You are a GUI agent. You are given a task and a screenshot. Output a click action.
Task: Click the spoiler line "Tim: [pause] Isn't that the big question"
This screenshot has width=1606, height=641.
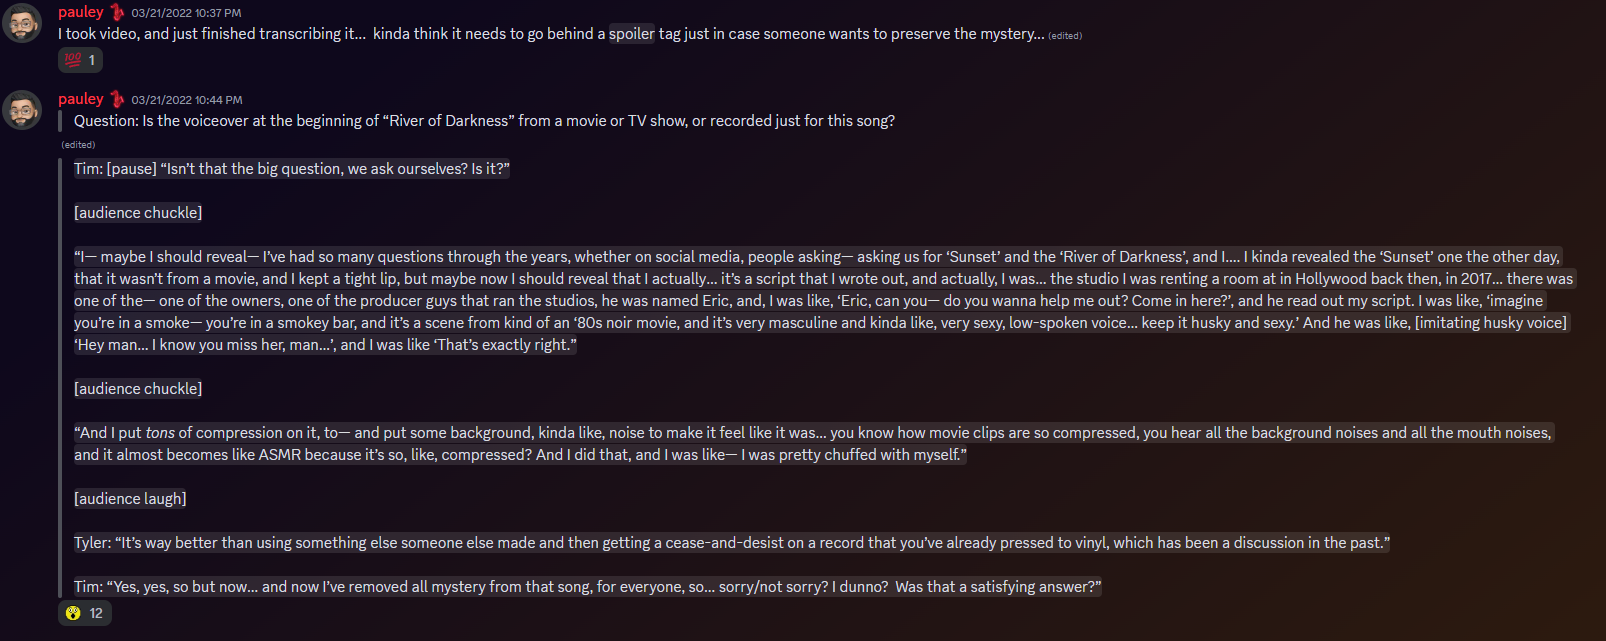tap(292, 169)
